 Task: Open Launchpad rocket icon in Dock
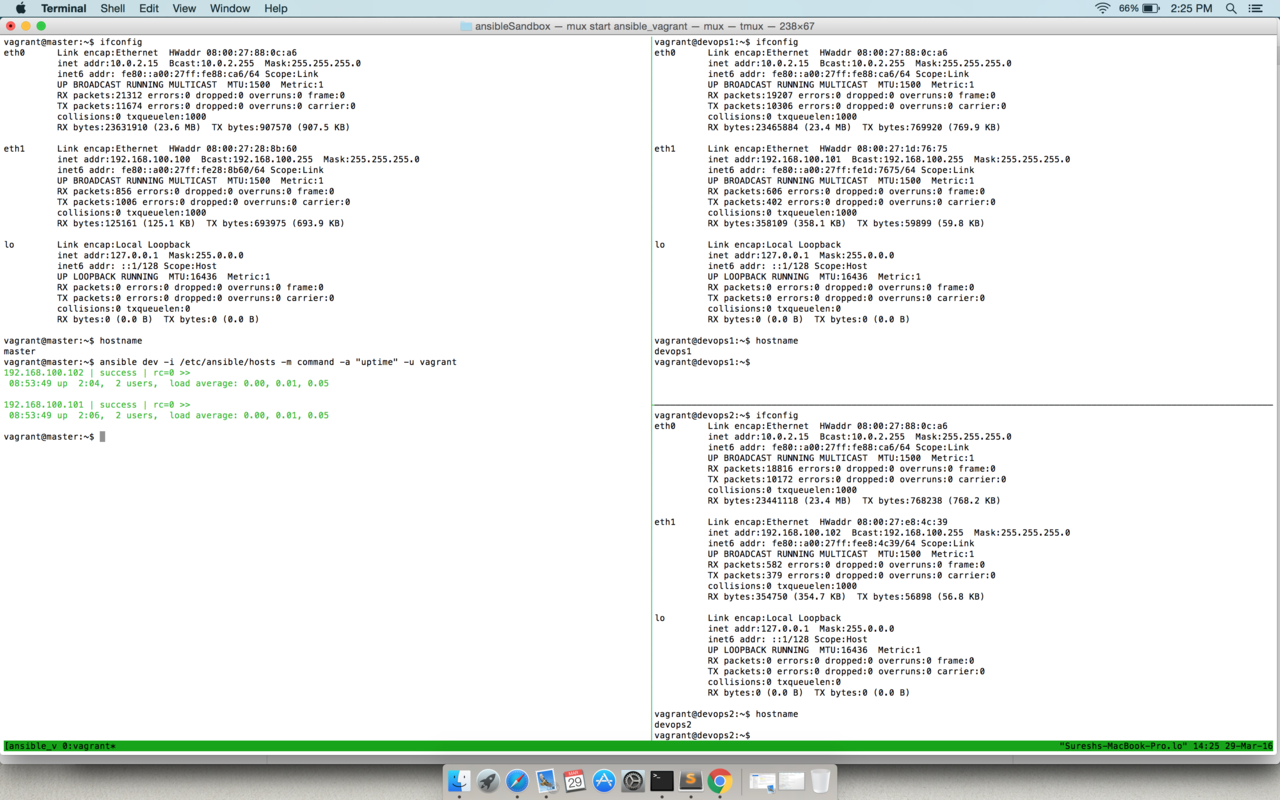pyautogui.click(x=488, y=780)
